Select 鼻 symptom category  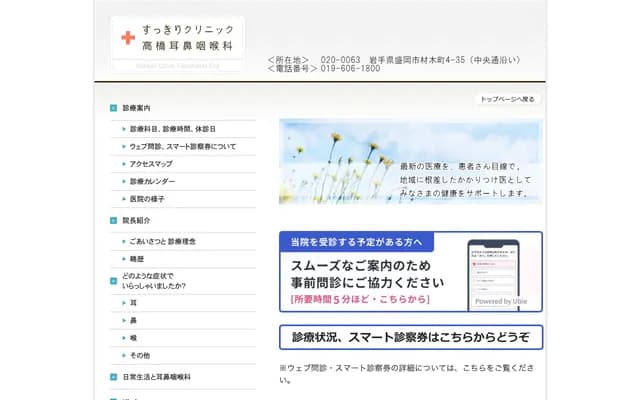[133, 320]
